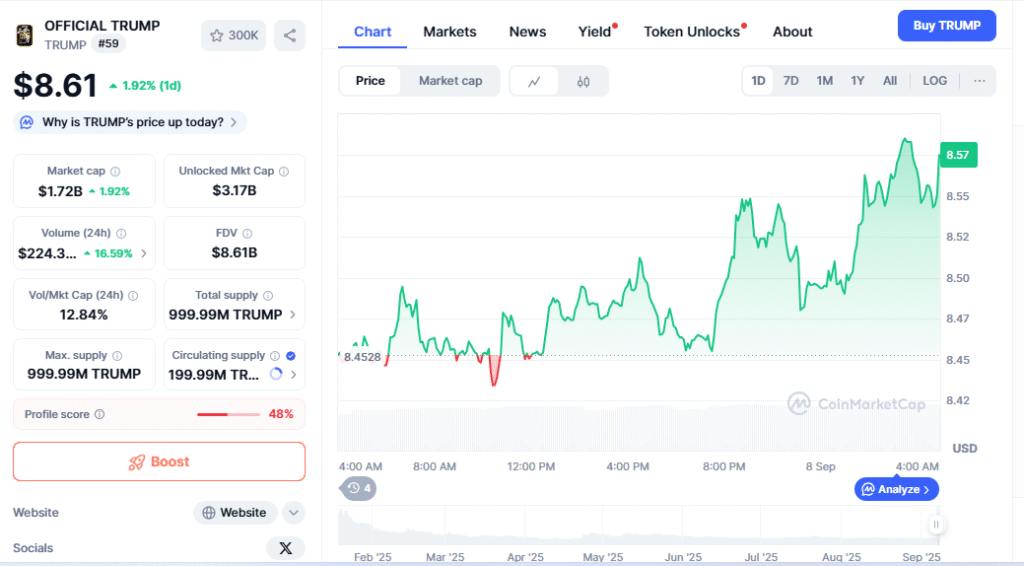
Task: Click the 8.4528 baseline price label
Action: tap(362, 357)
